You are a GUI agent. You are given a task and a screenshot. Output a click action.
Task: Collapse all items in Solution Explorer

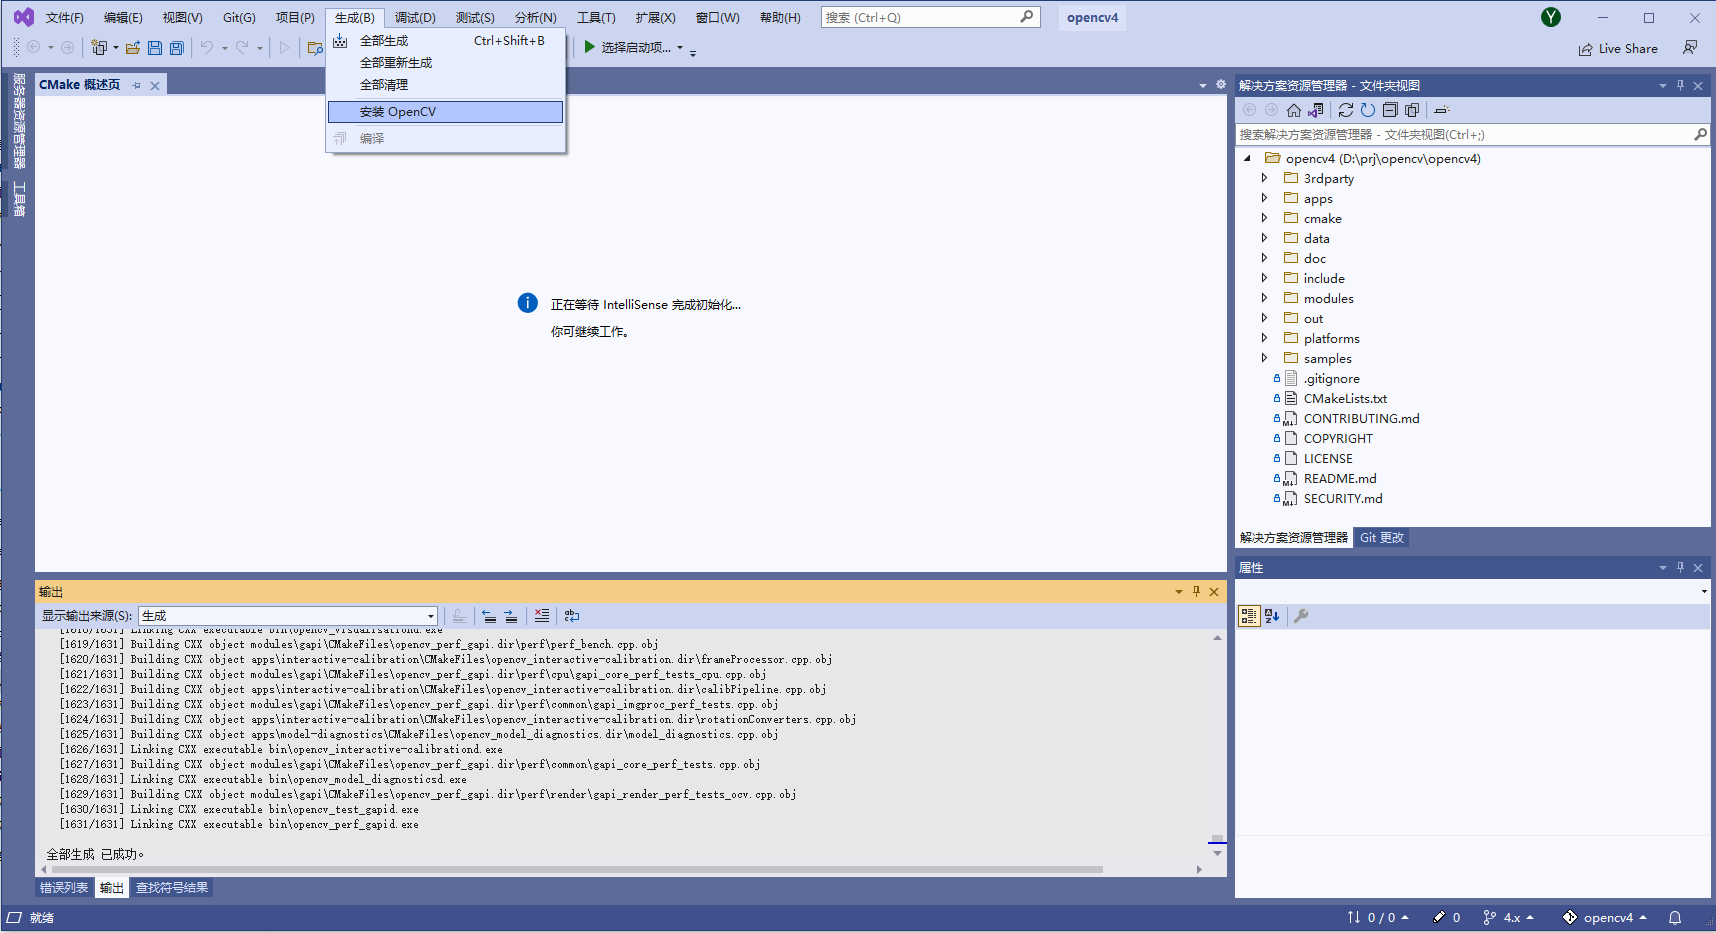1389,110
